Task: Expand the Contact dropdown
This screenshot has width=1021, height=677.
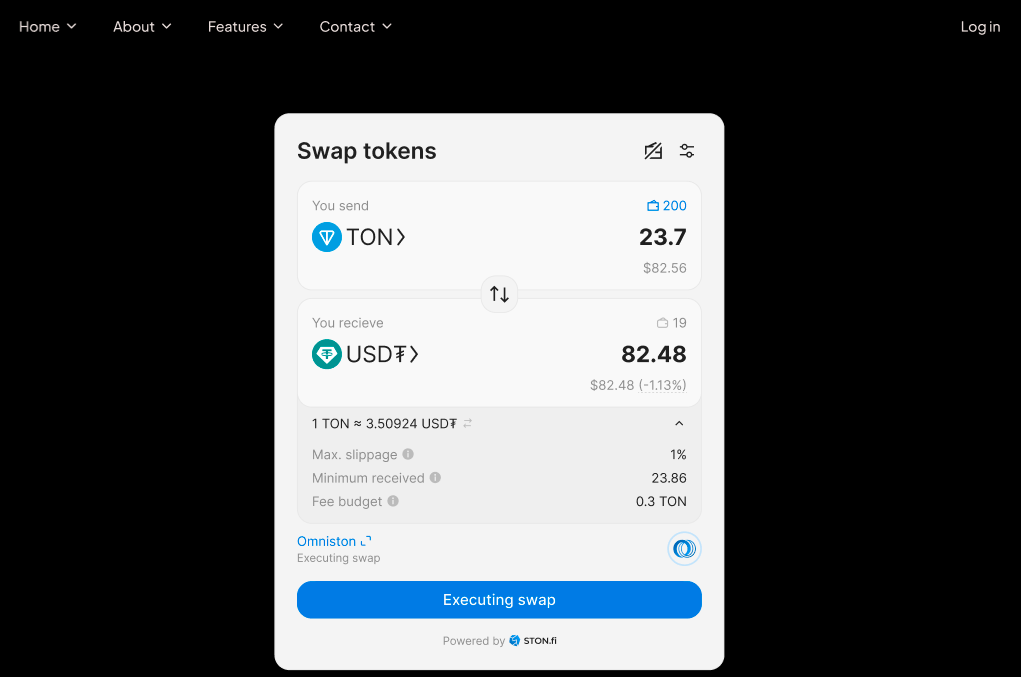Action: 356,27
